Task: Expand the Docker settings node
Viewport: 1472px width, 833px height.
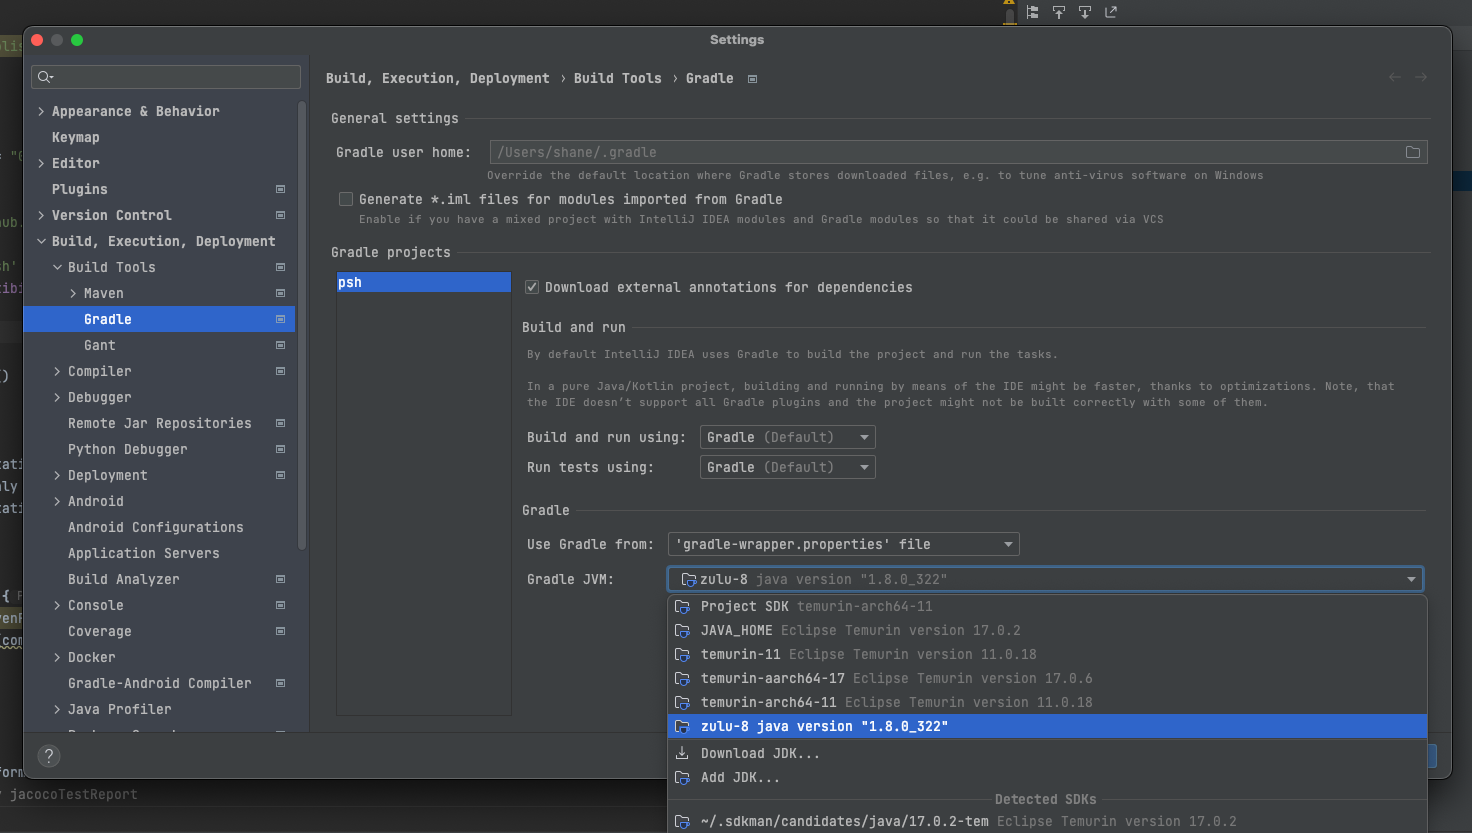Action: coord(57,657)
